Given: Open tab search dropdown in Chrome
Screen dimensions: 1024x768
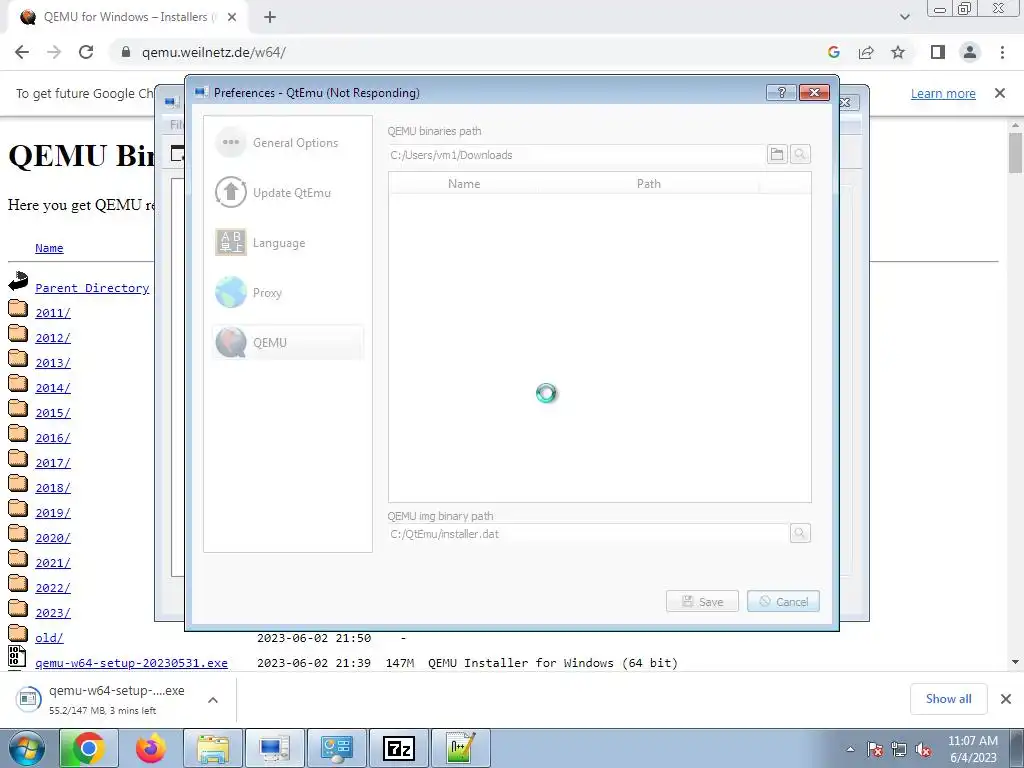Looking at the screenshot, I should [904, 17].
